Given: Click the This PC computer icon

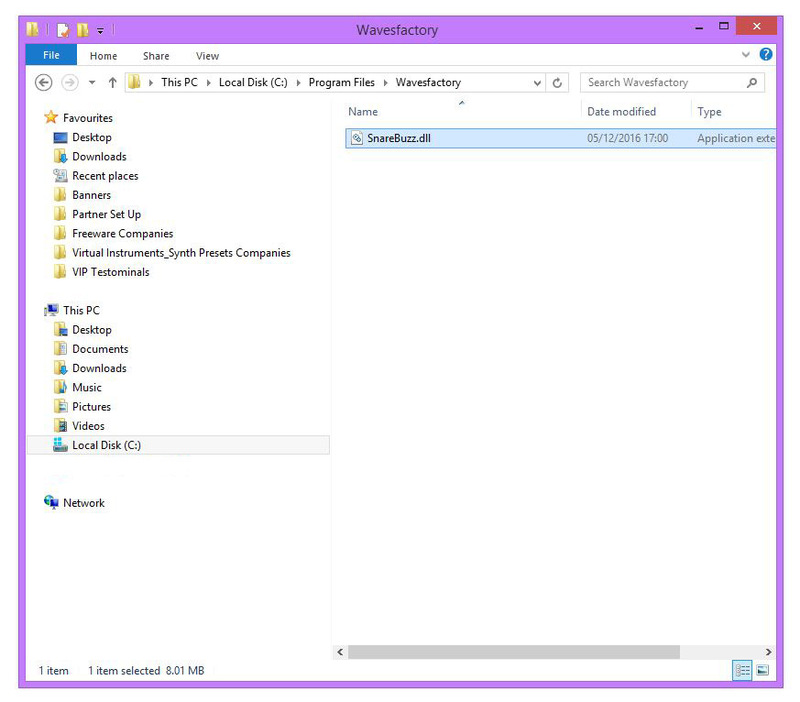Looking at the screenshot, I should tap(52, 310).
